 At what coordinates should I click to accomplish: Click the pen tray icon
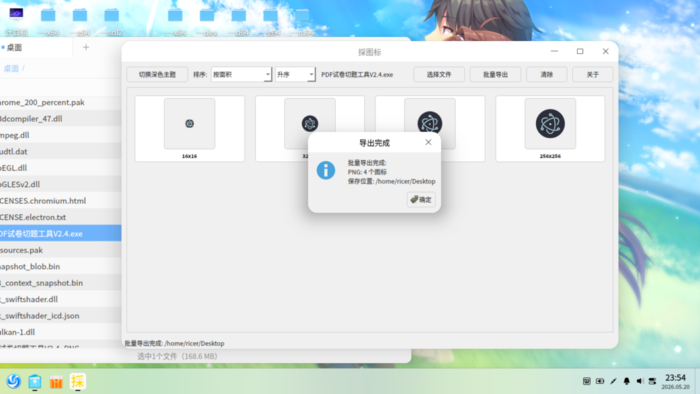point(613,381)
